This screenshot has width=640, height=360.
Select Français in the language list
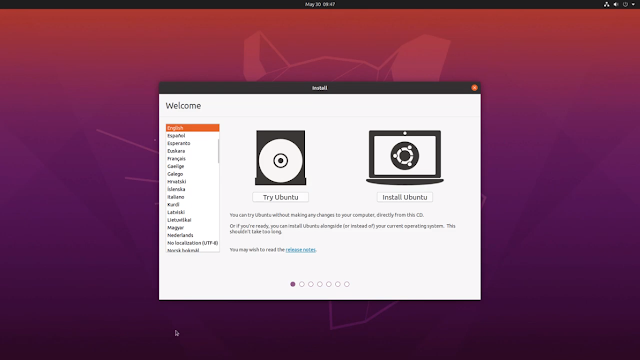(192, 159)
